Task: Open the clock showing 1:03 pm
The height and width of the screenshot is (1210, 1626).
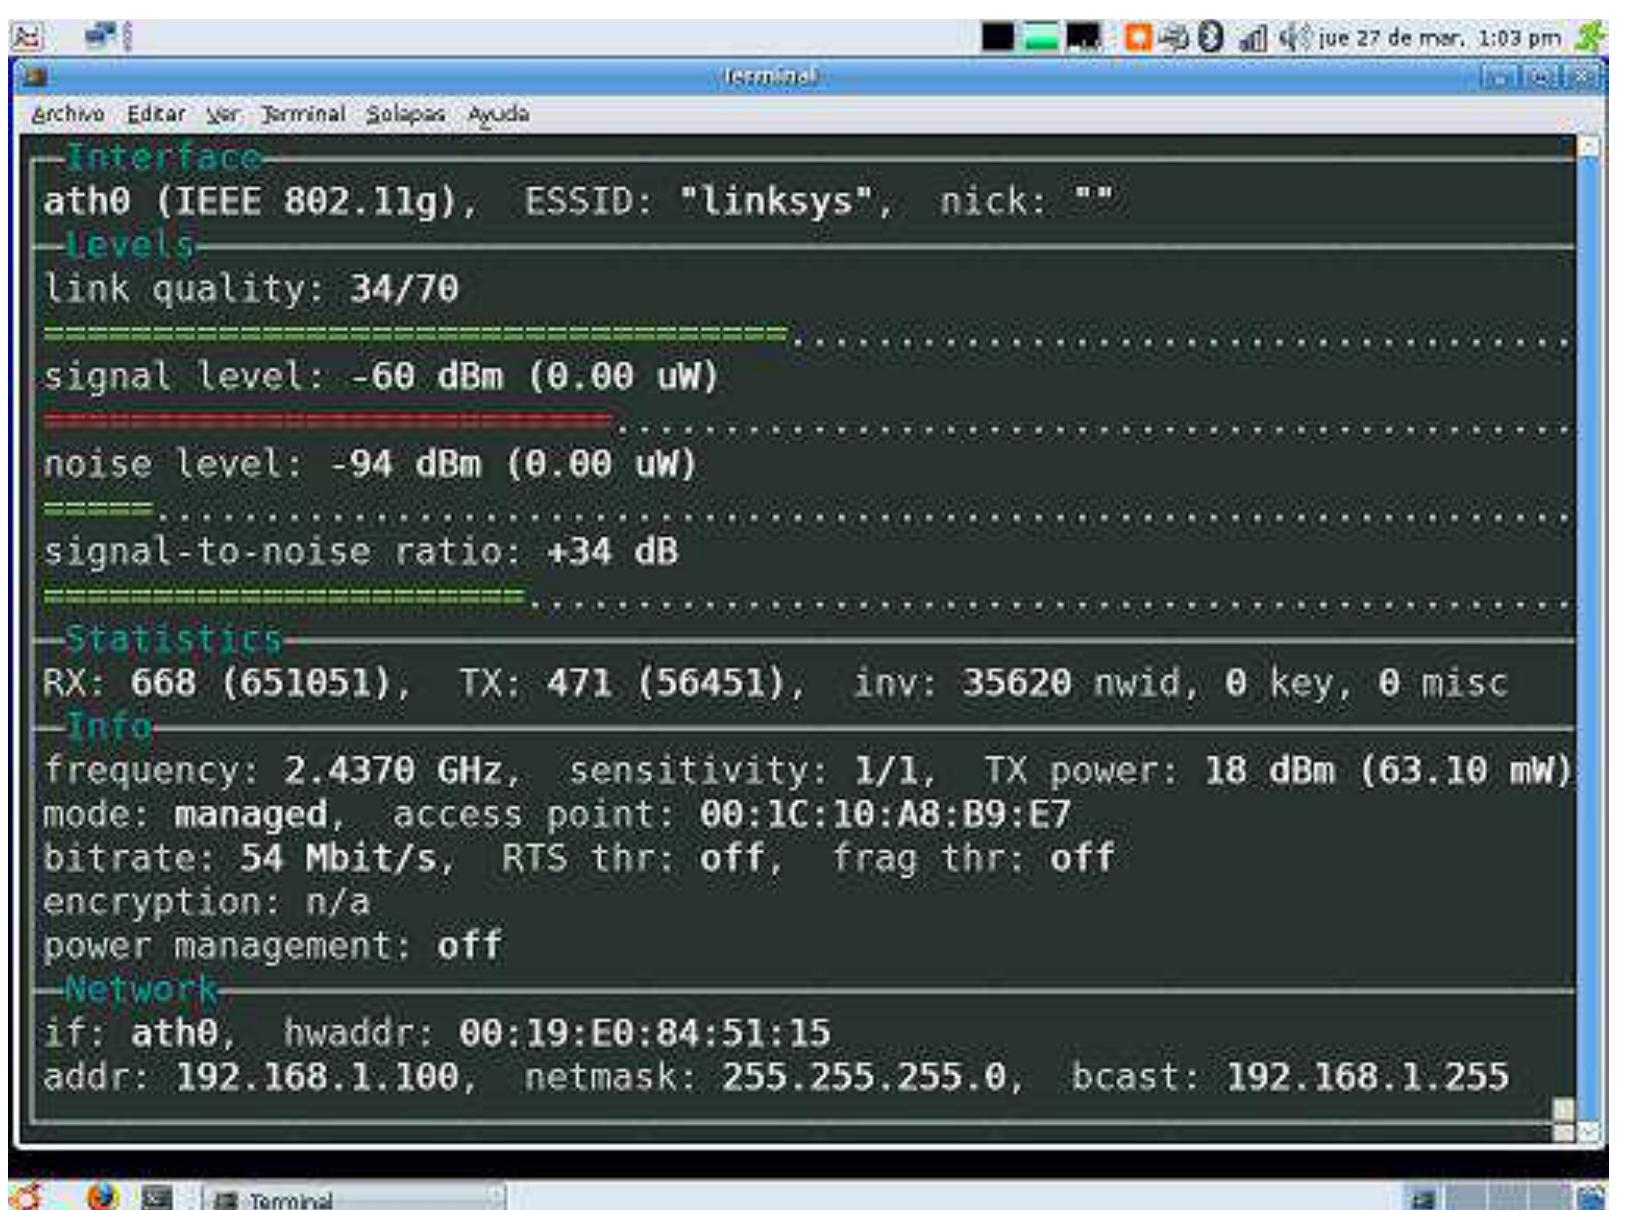Action: pyautogui.click(x=1439, y=38)
